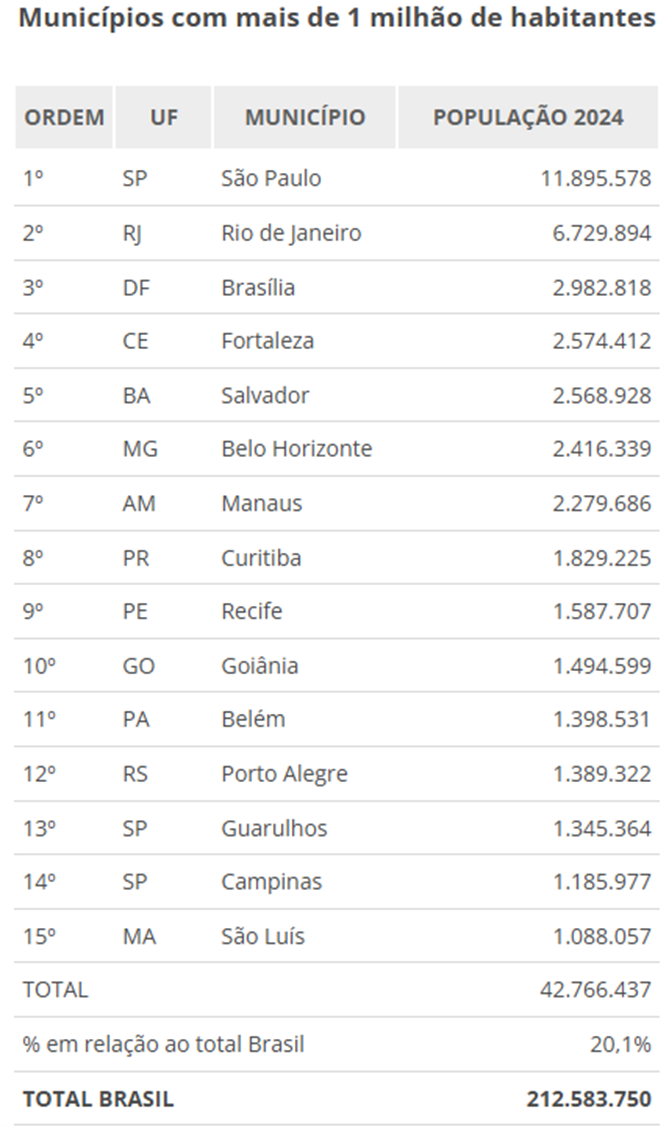Click Fortaleza's population value 2.574.412
The width and height of the screenshot is (669, 1127).
602,341
